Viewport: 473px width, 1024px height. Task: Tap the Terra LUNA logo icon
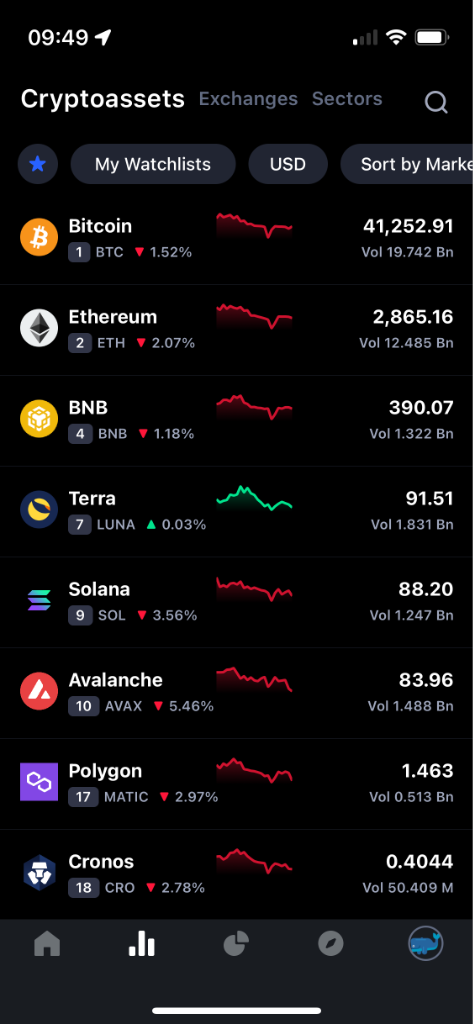click(x=39, y=509)
